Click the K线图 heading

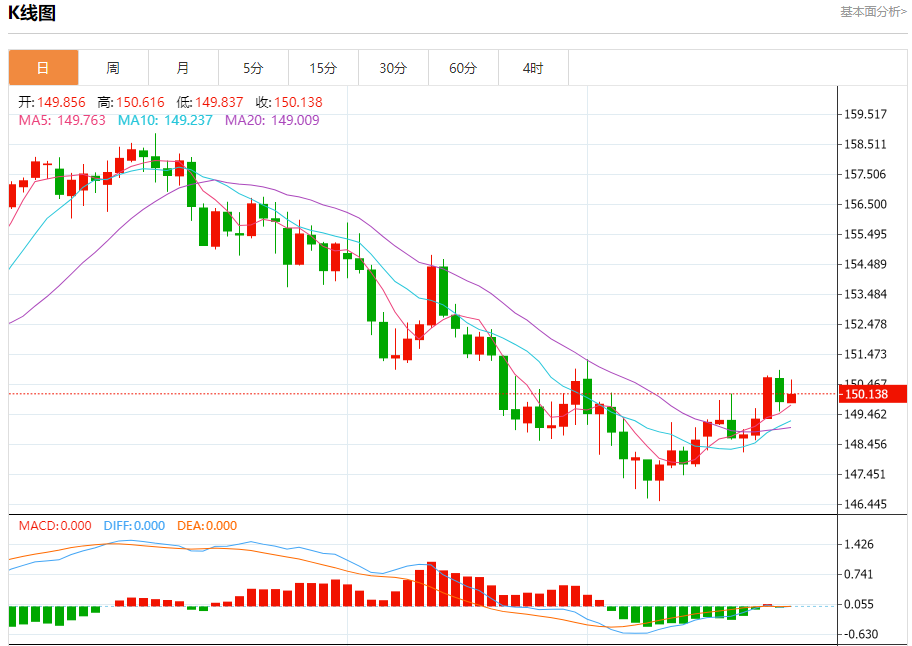tap(32, 13)
